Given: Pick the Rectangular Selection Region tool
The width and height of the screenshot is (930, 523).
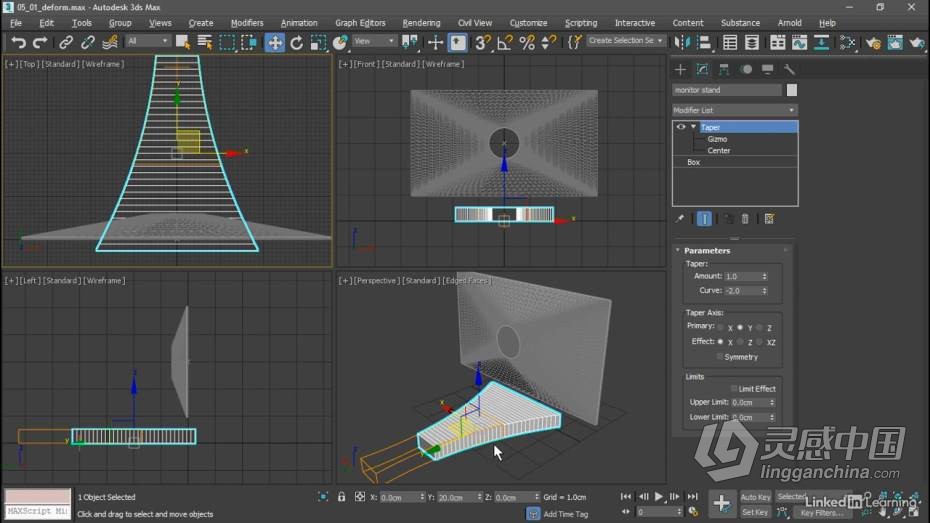Looking at the screenshot, I should [227, 42].
